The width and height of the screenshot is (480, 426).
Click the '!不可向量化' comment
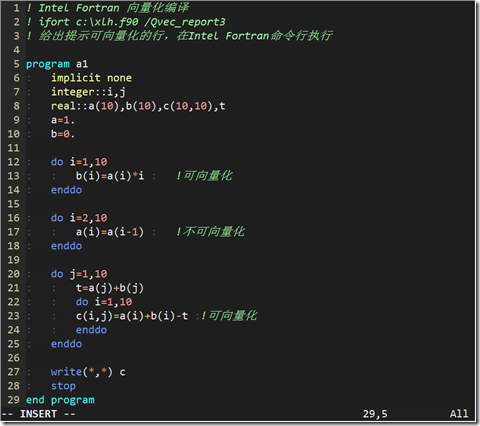point(211,232)
